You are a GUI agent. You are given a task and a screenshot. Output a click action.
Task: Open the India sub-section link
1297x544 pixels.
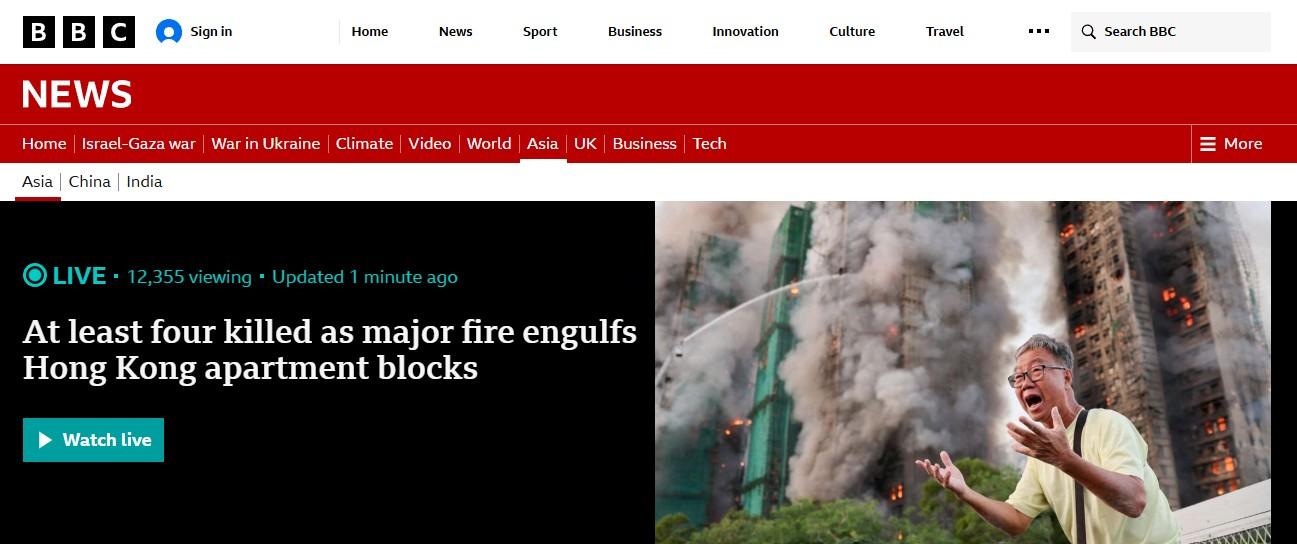pyautogui.click(x=144, y=182)
